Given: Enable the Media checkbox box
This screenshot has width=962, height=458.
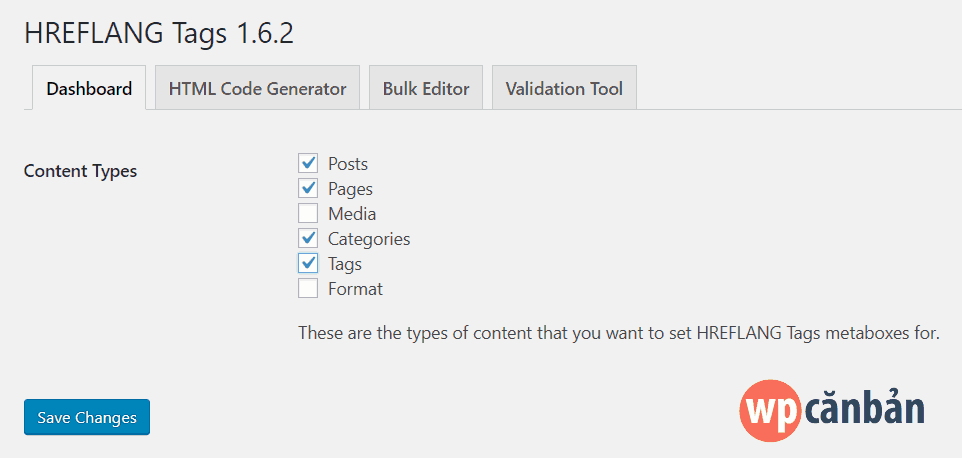Looking at the screenshot, I should coord(308,213).
